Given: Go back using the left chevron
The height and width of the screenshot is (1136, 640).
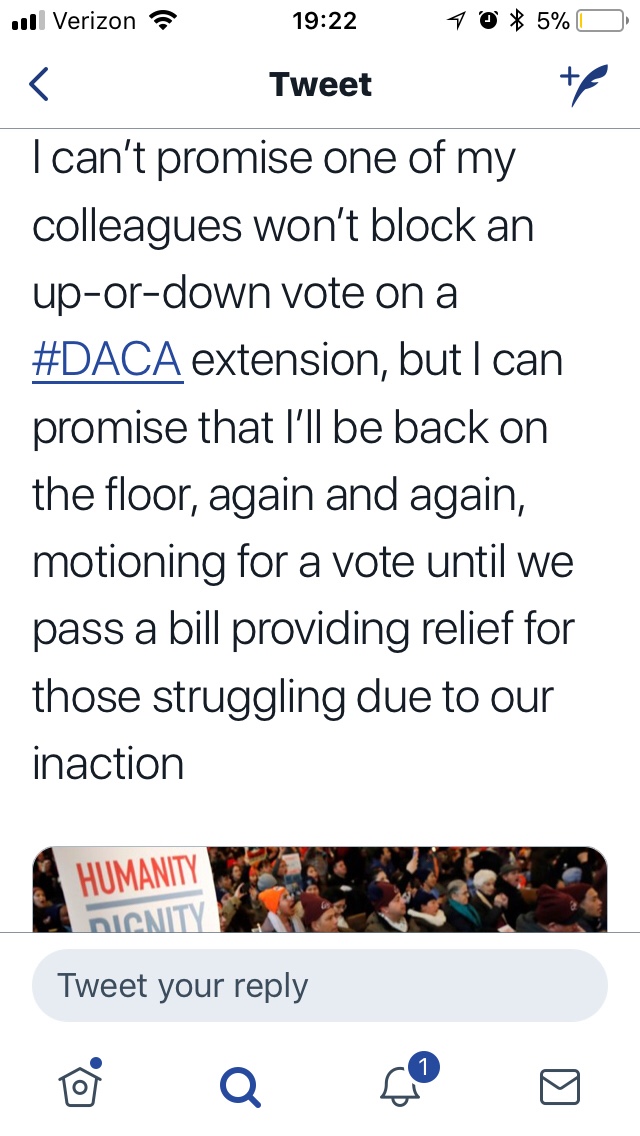Looking at the screenshot, I should (39, 85).
